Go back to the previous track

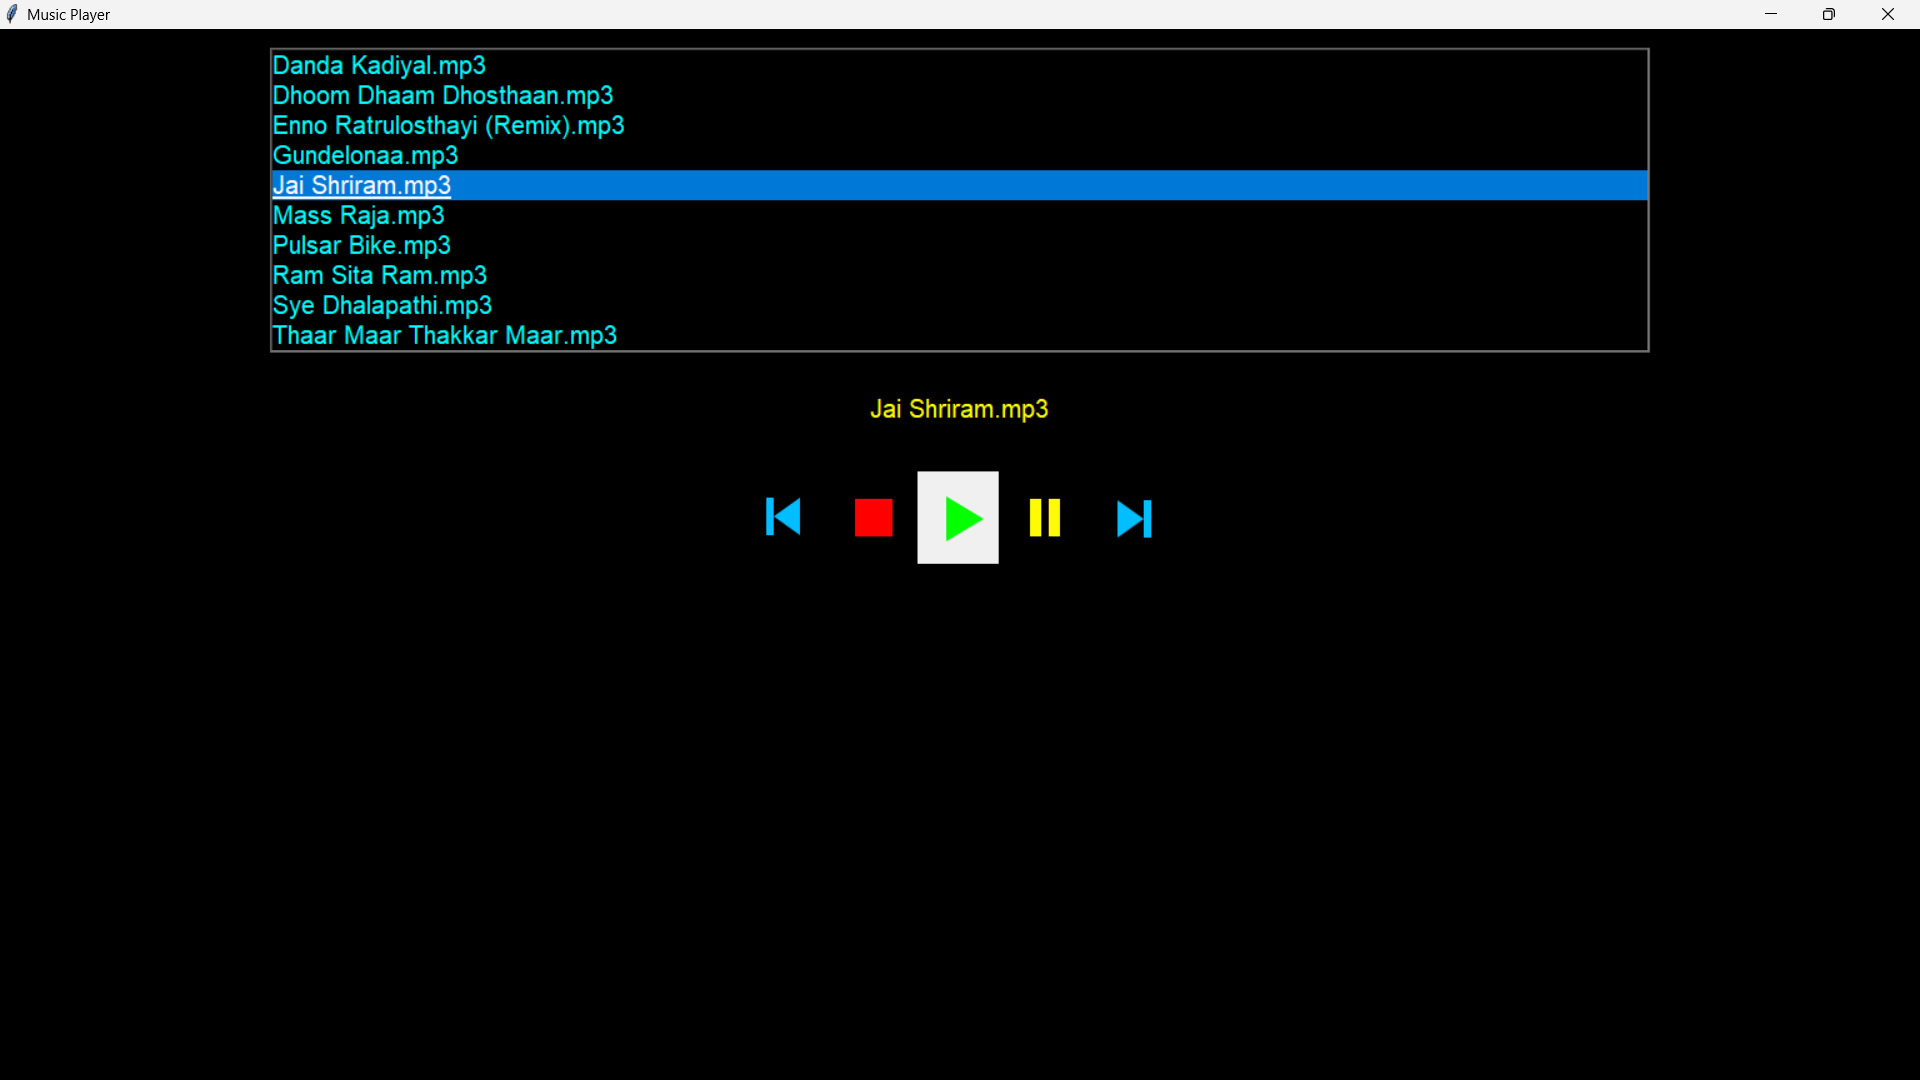[x=784, y=517]
